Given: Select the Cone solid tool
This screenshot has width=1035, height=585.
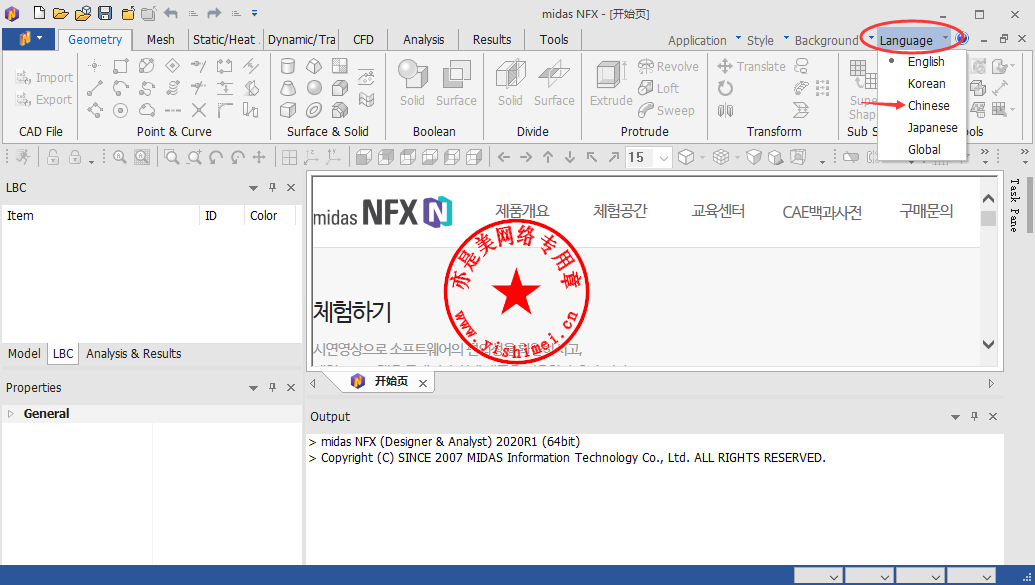Looking at the screenshot, I should pyautogui.click(x=288, y=88).
